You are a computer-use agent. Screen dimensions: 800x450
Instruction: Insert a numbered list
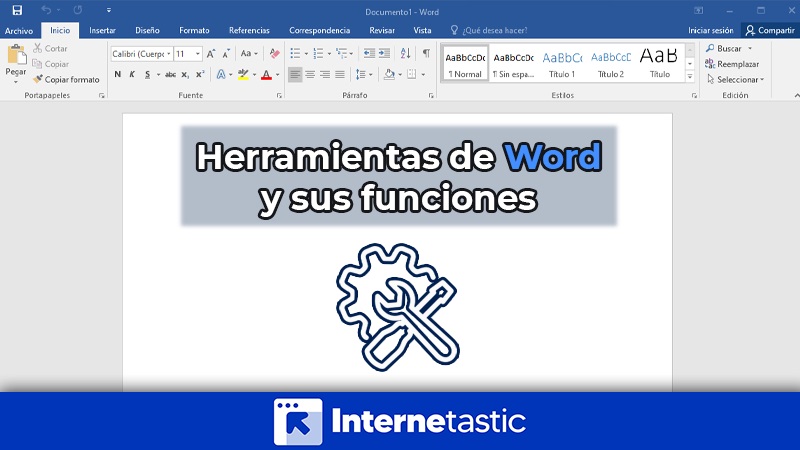318,53
